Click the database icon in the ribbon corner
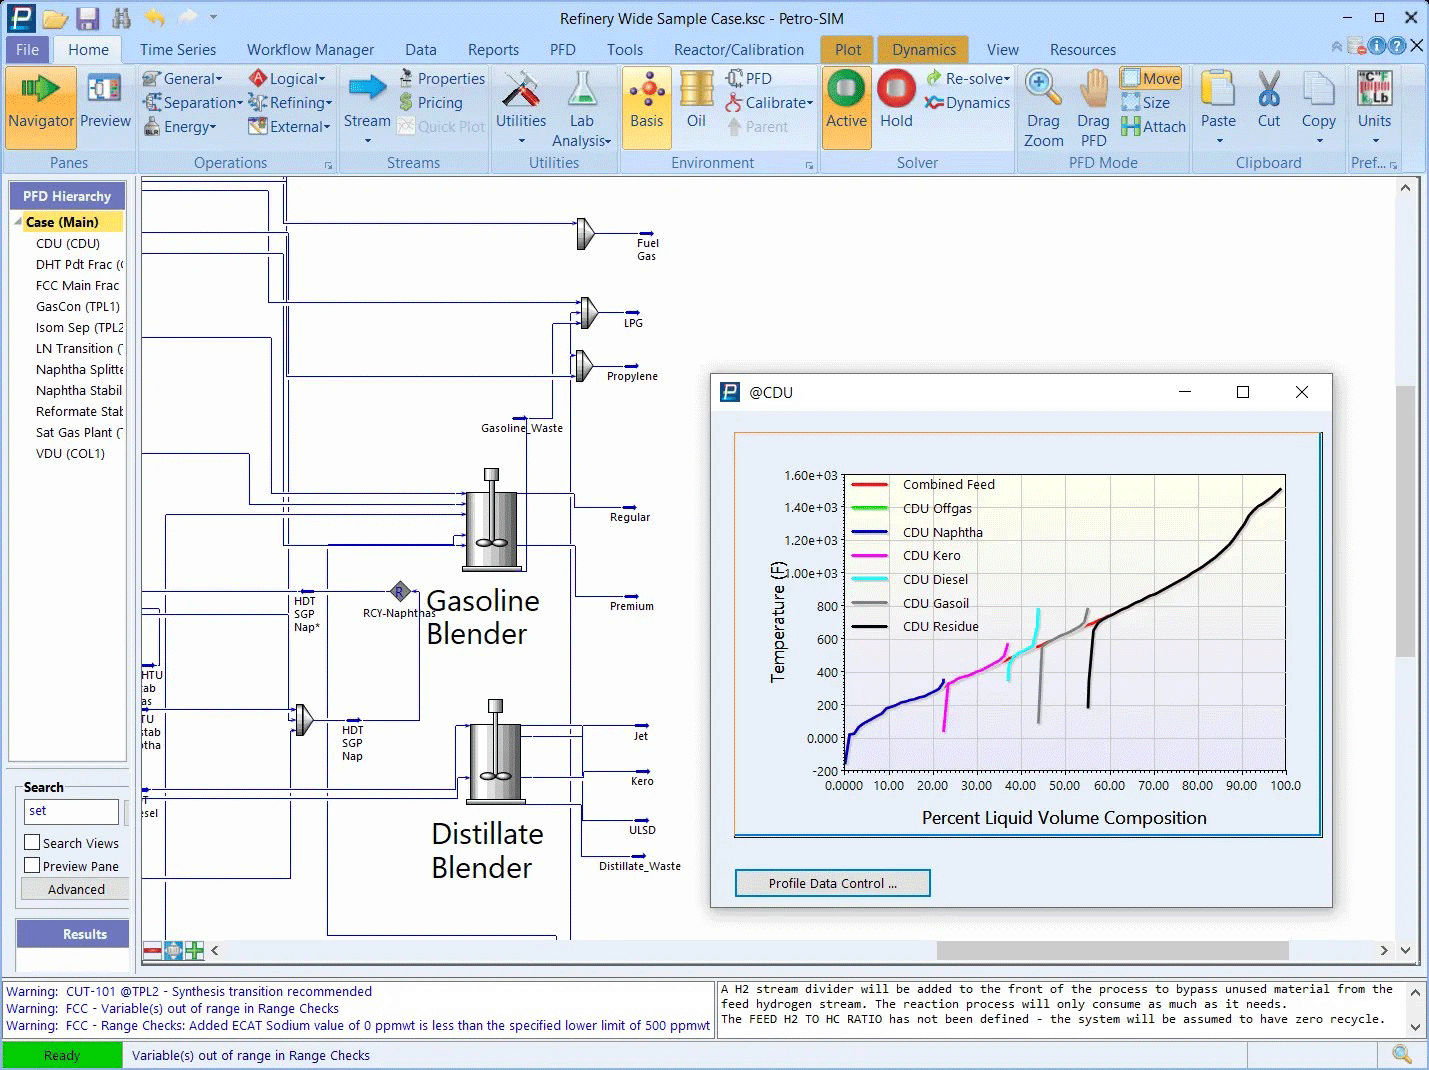Image resolution: width=1429 pixels, height=1070 pixels. [x=1357, y=46]
